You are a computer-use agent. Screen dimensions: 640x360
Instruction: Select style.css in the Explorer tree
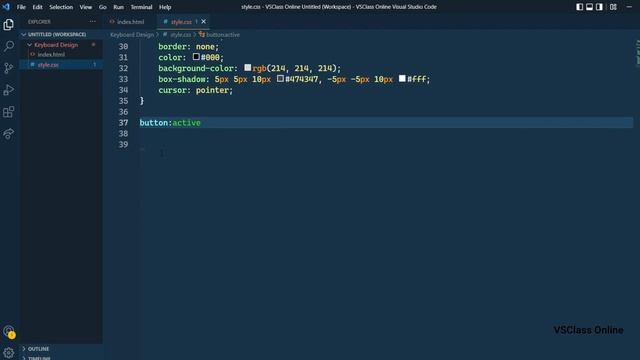pyautogui.click(x=48, y=64)
